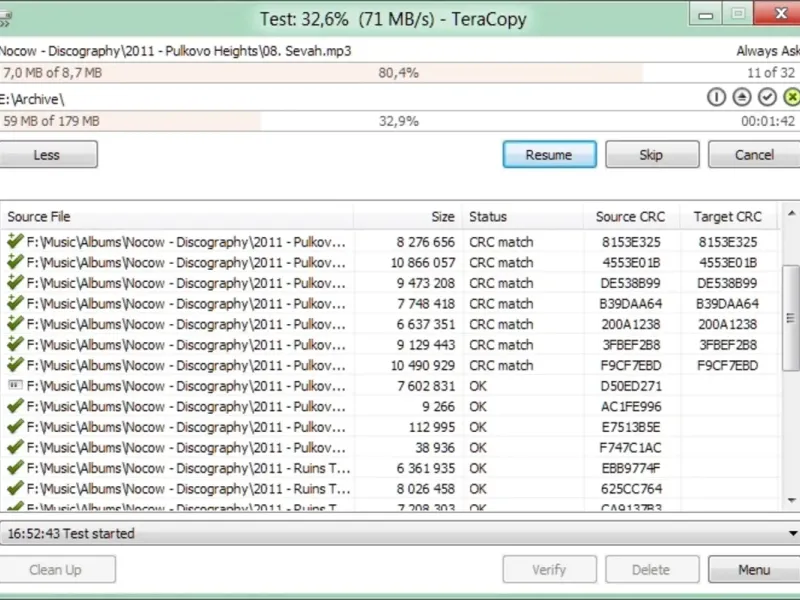Open the Menu button
The image size is (800, 600).
pyautogui.click(x=754, y=569)
